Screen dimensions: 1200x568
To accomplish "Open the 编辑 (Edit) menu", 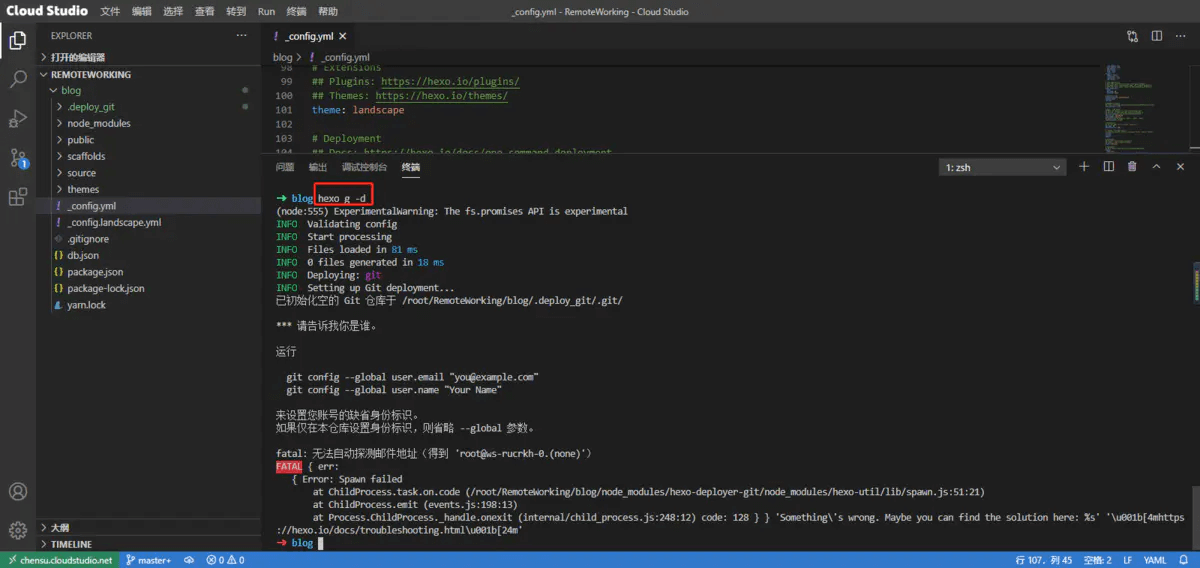I will (x=142, y=11).
